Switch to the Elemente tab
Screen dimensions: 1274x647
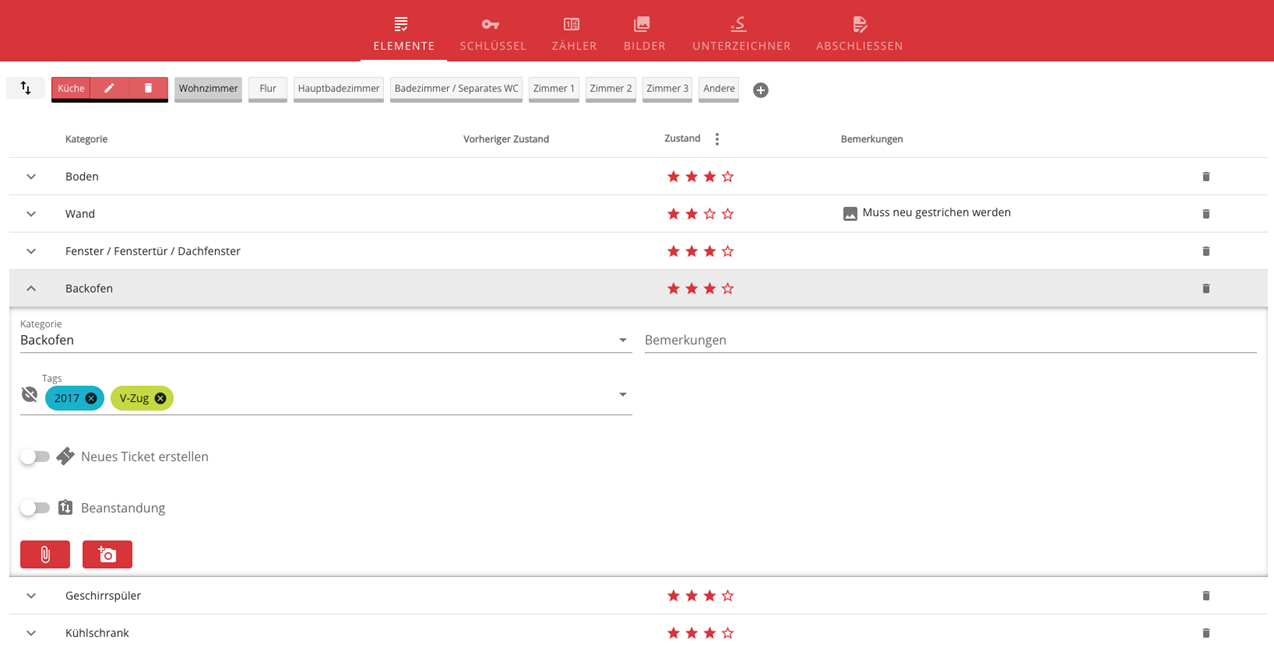click(403, 33)
